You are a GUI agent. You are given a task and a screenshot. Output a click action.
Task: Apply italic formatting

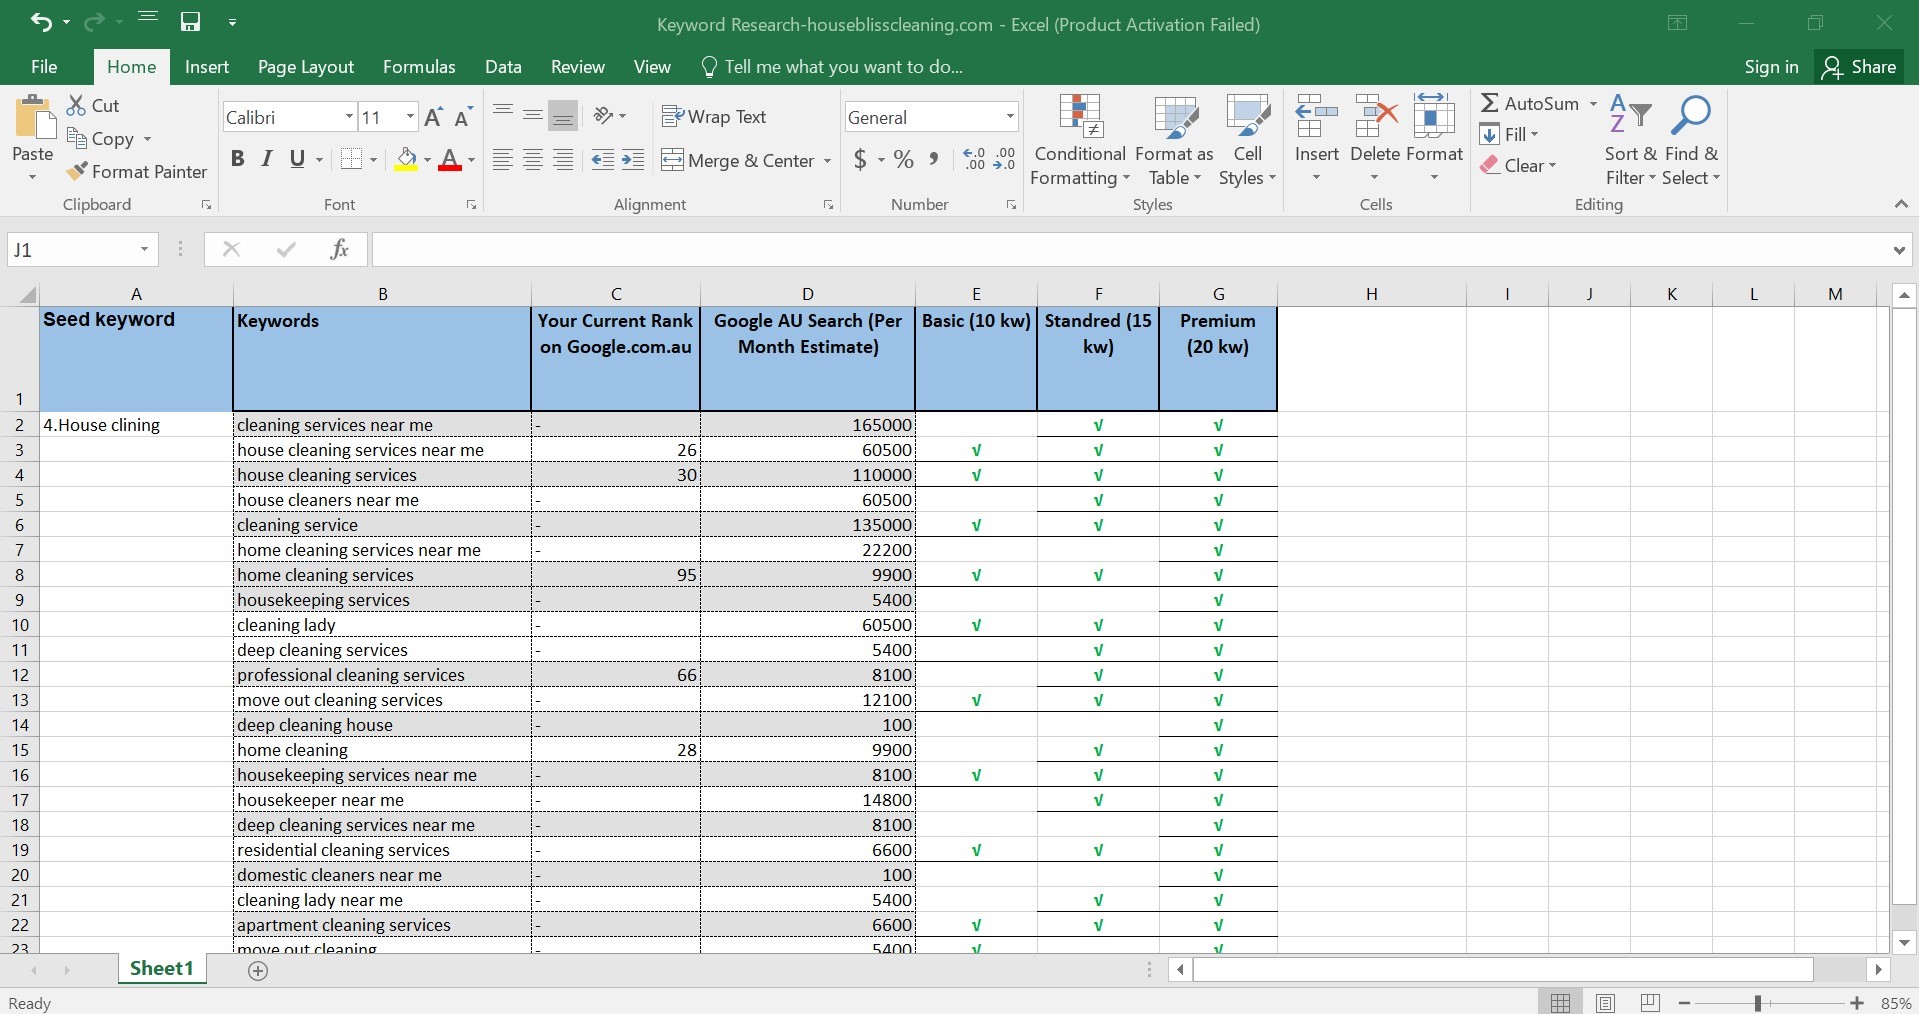click(x=266, y=159)
